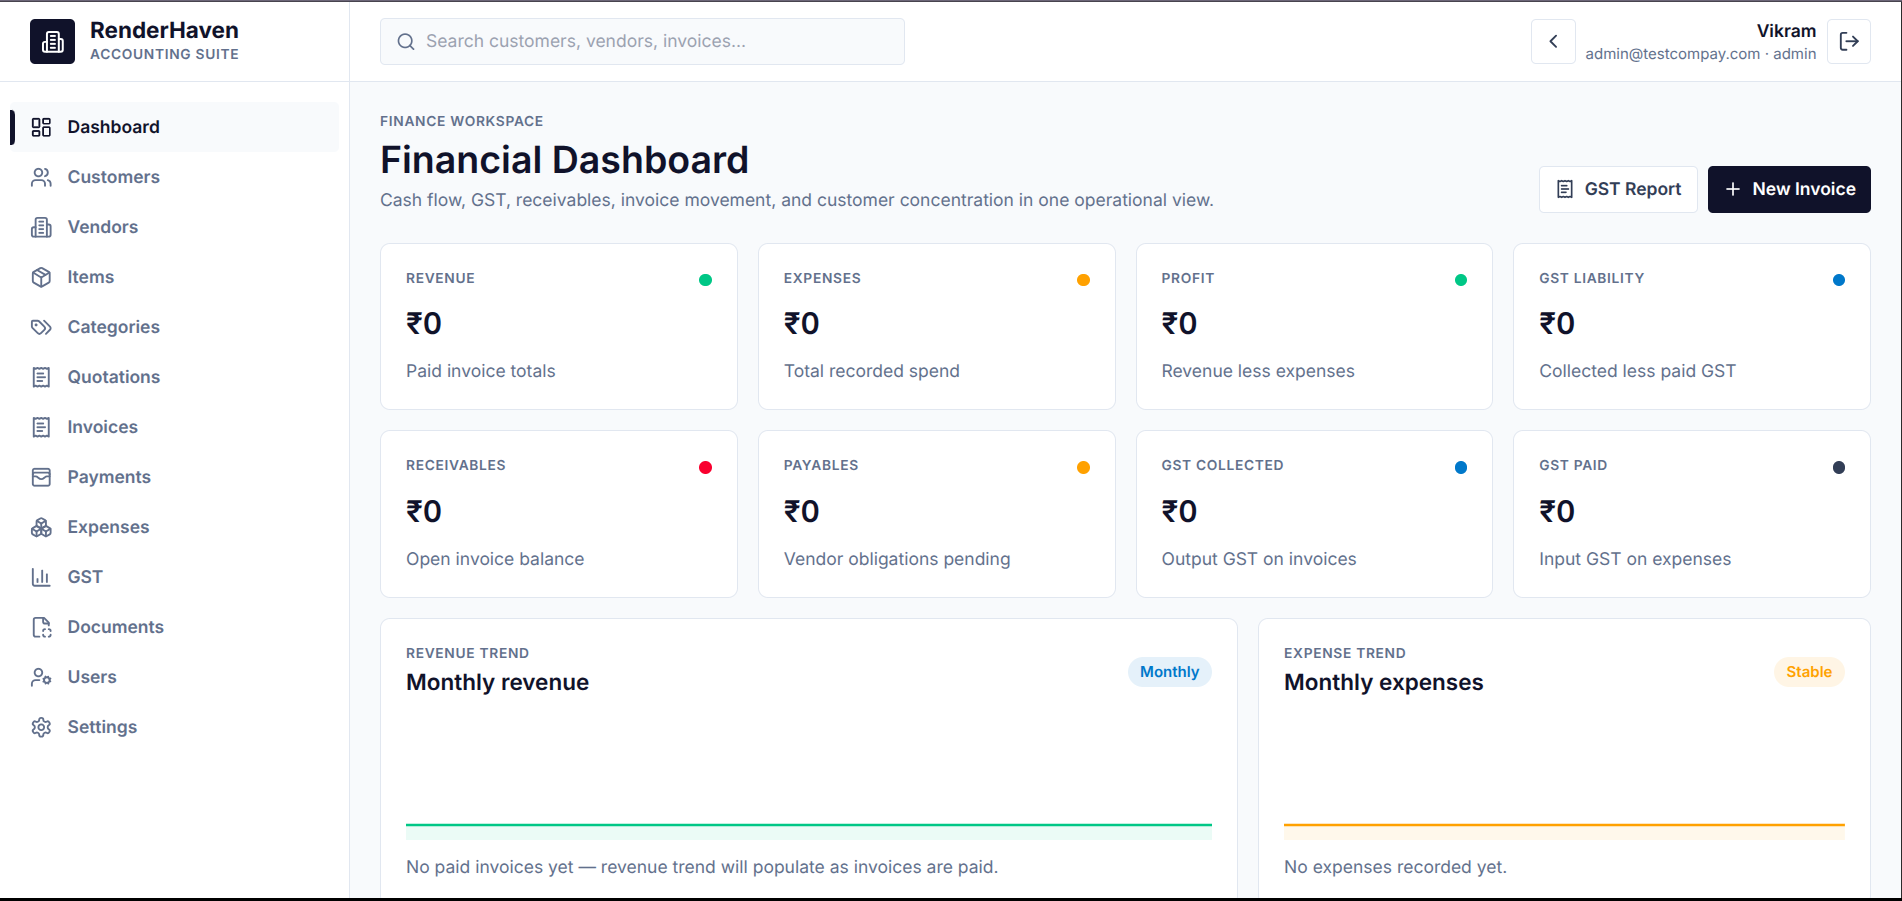
Task: Click the 'Output GST on invoices' text
Action: (1258, 559)
